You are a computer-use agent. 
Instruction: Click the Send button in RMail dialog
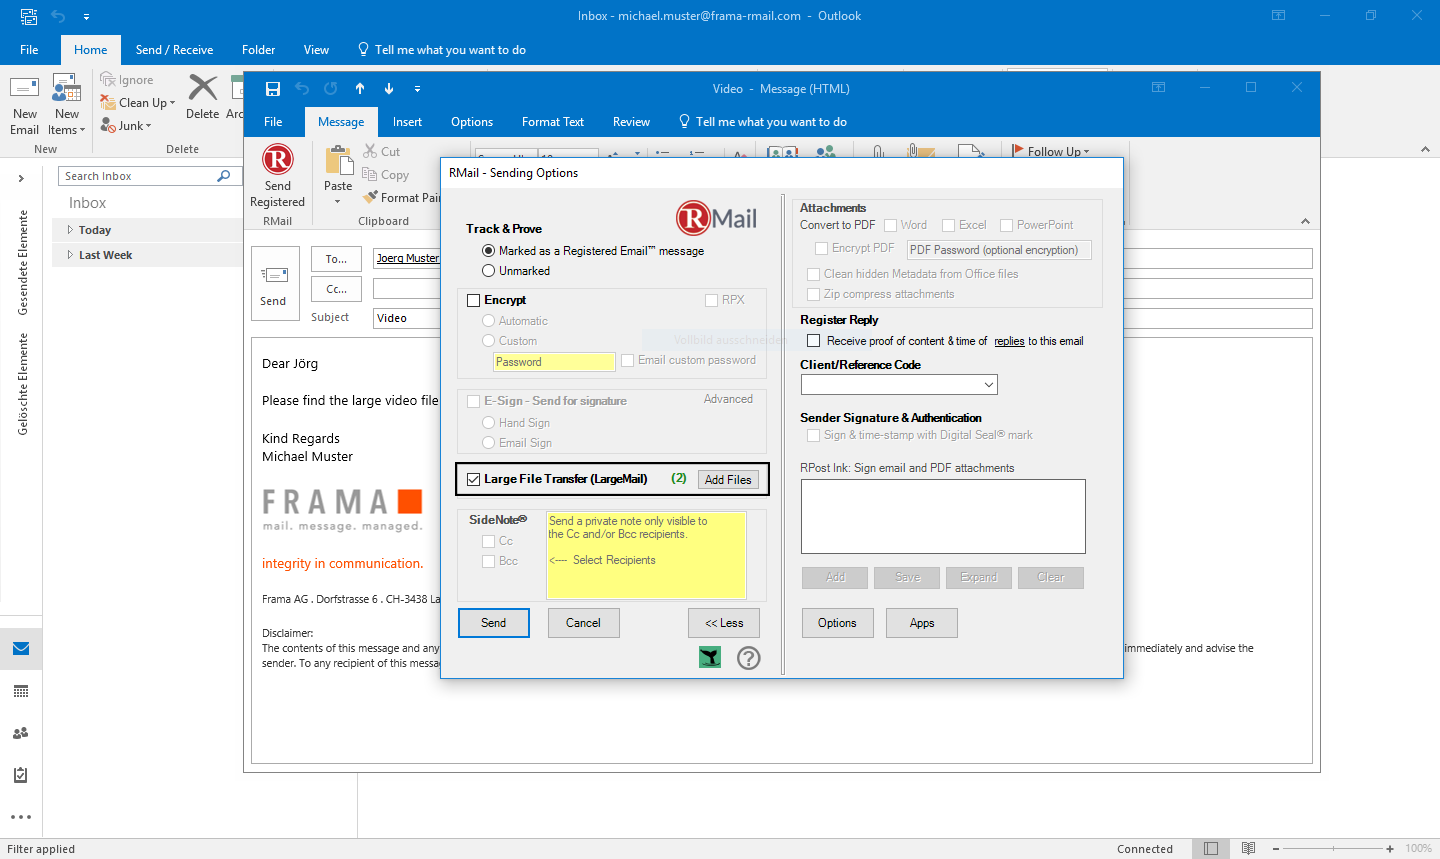click(494, 623)
